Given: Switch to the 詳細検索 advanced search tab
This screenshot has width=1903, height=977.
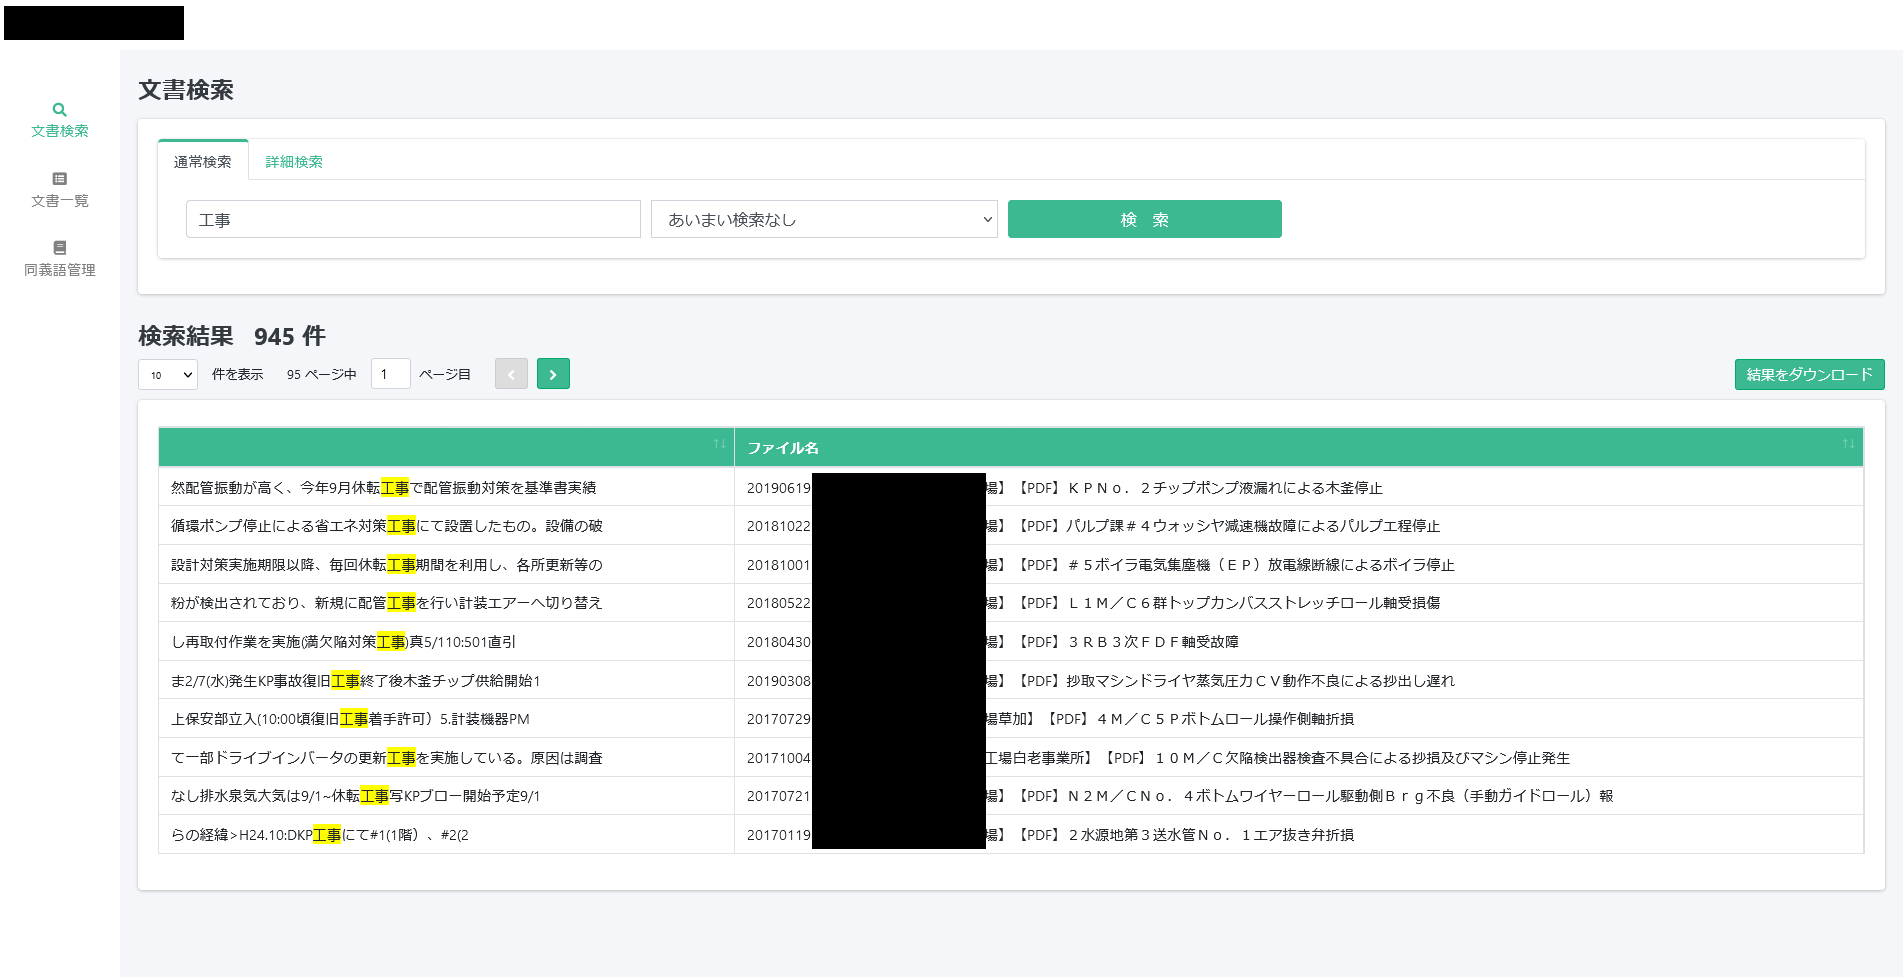Looking at the screenshot, I should [x=293, y=161].
